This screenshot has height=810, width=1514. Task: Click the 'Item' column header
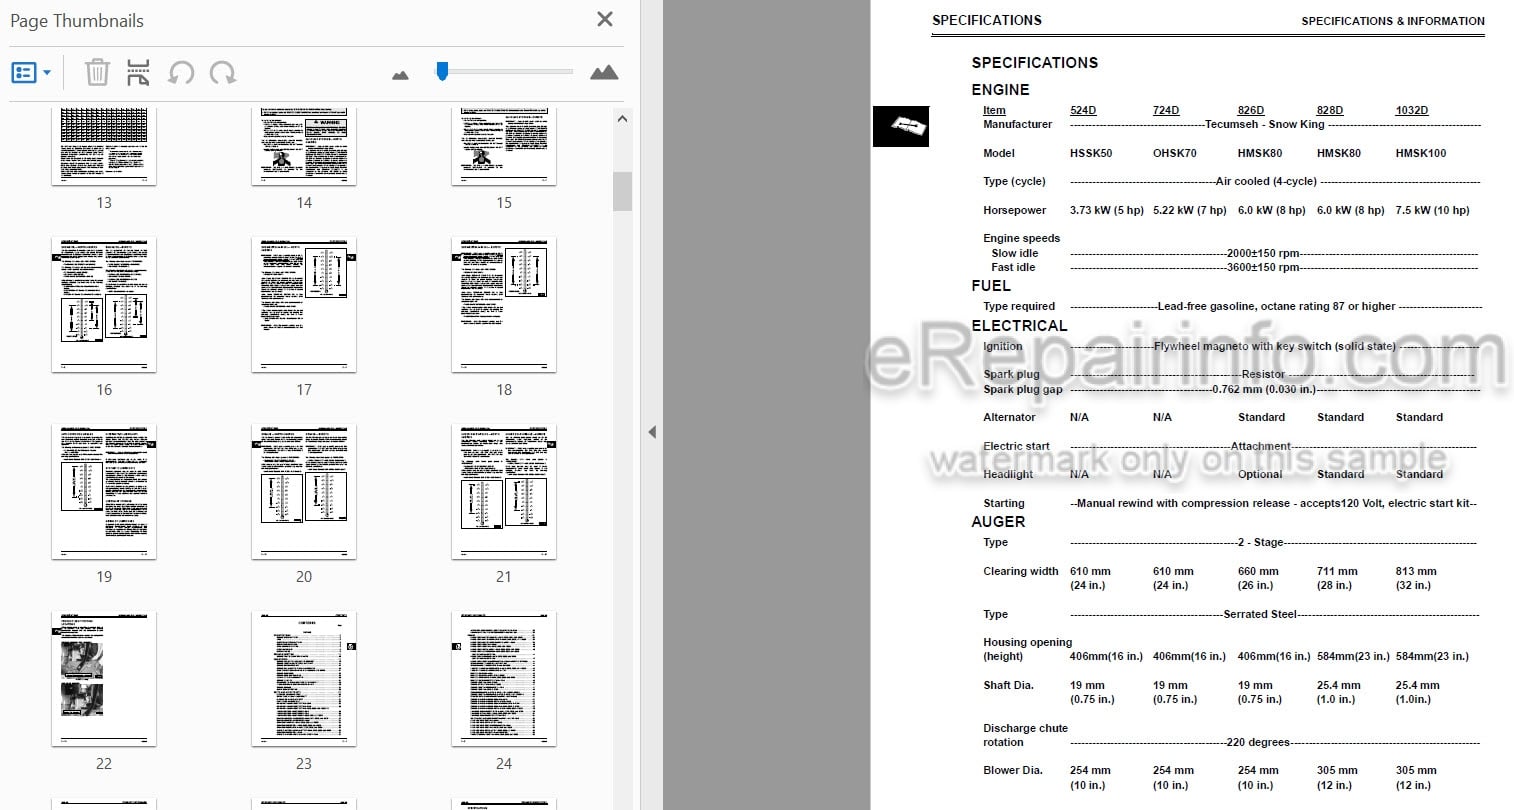coord(994,110)
